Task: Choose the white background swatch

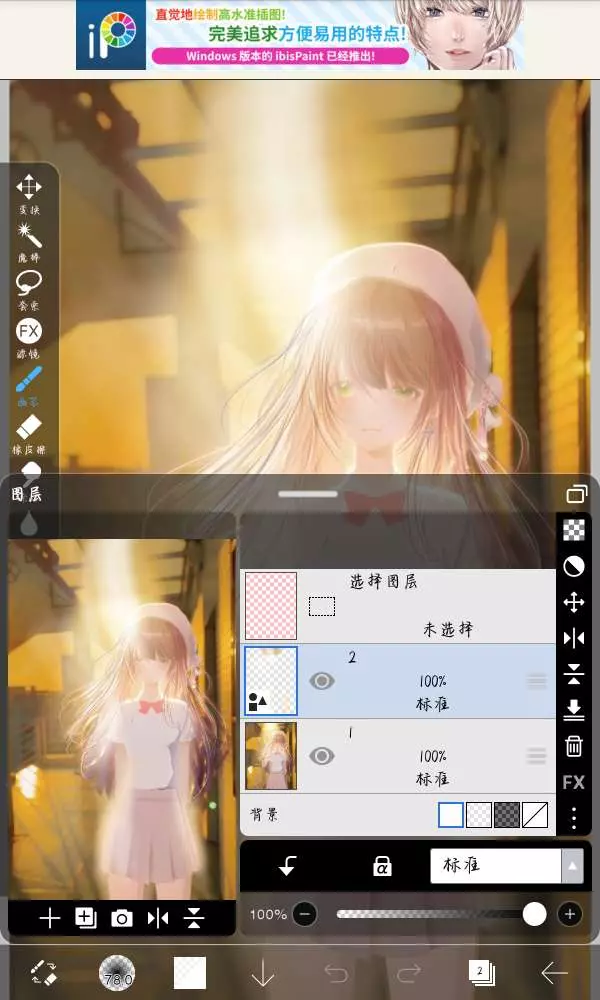Action: click(451, 816)
